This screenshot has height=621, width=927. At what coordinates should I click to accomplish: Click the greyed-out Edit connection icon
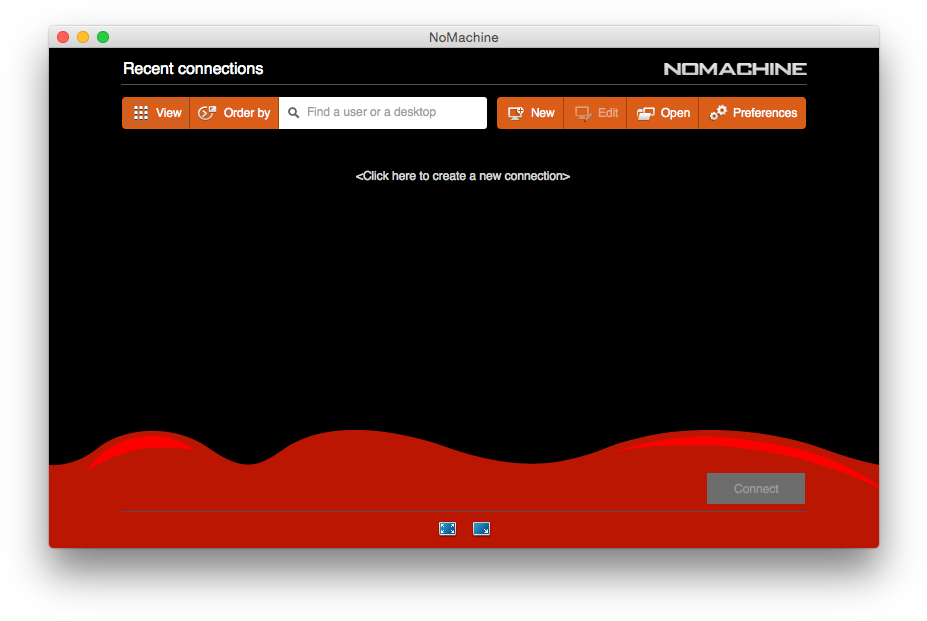tap(583, 113)
